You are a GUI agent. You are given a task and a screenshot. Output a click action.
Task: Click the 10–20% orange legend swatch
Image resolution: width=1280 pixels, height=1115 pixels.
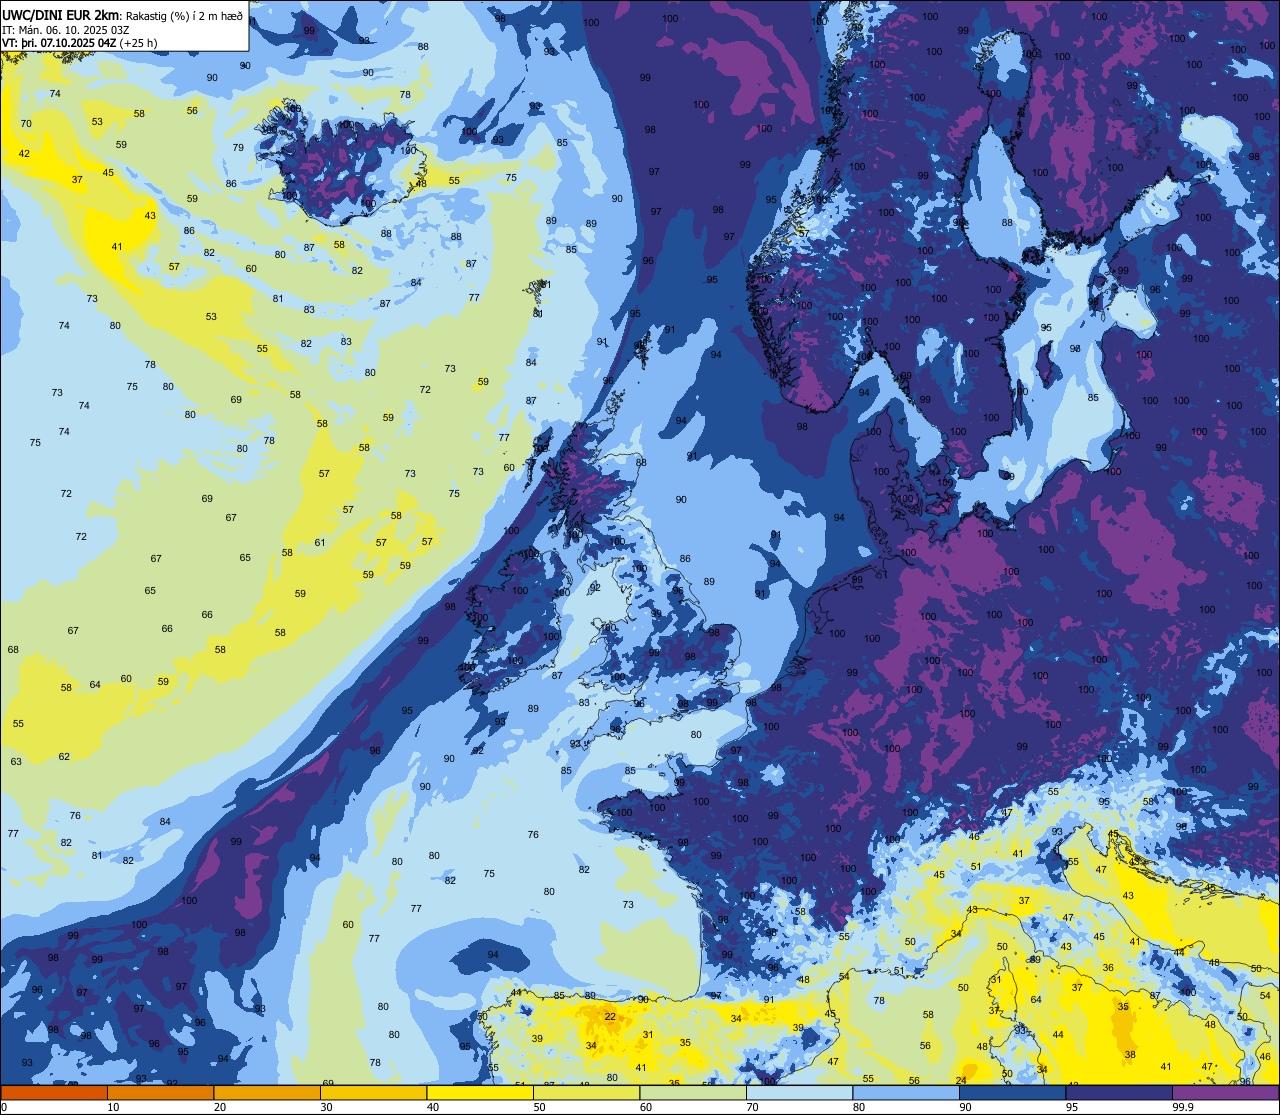160,1092
